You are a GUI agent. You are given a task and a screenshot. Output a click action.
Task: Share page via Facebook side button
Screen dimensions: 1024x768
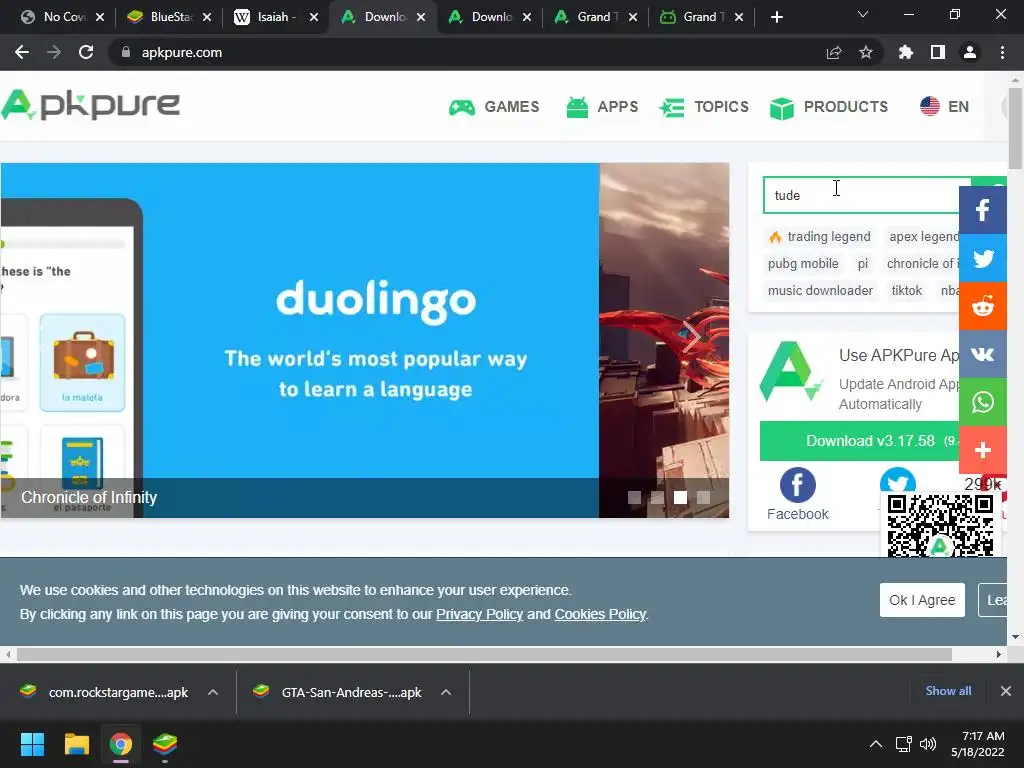point(982,210)
